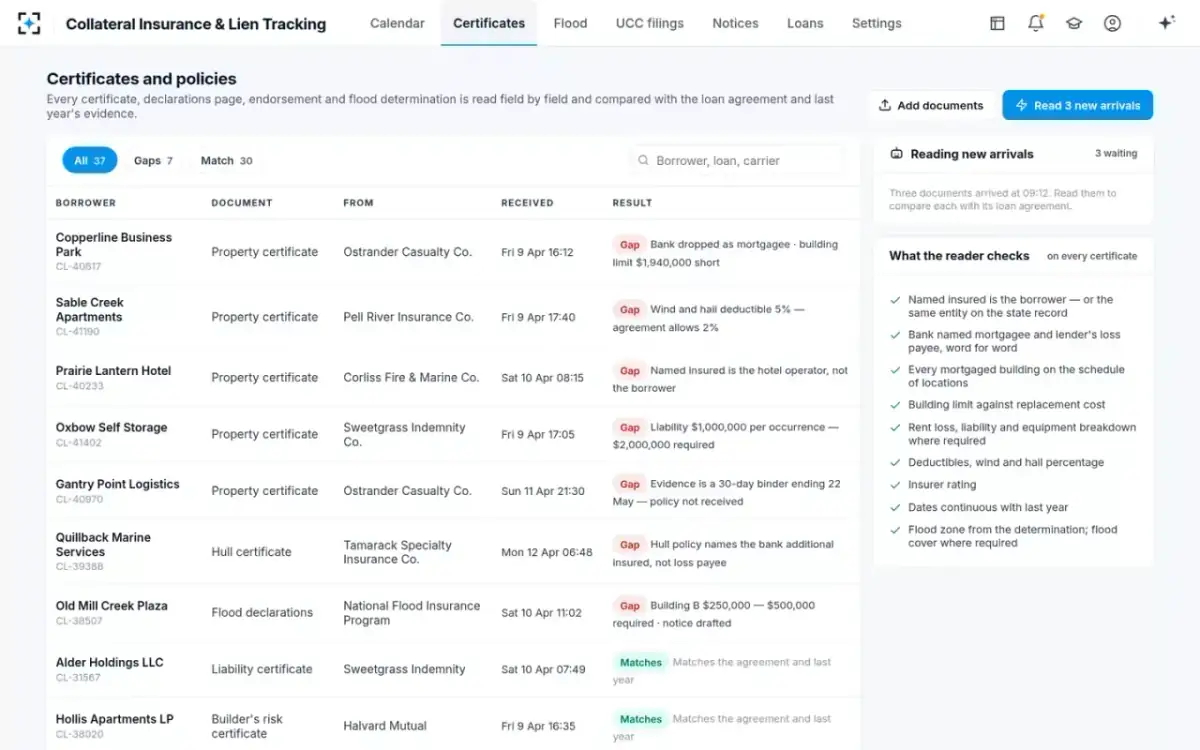Click the app logo icon
The height and width of the screenshot is (750, 1200).
coord(29,23)
